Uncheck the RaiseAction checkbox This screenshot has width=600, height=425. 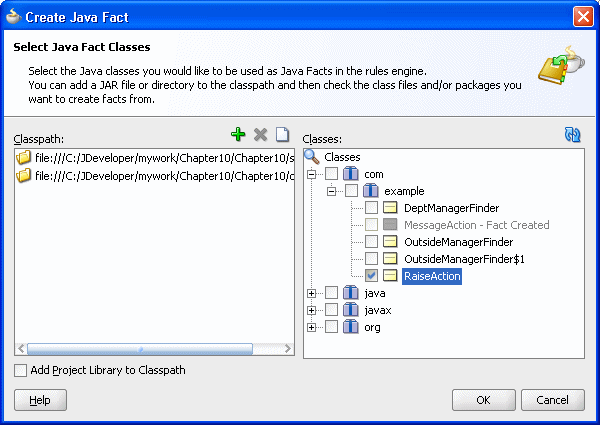coord(371,275)
